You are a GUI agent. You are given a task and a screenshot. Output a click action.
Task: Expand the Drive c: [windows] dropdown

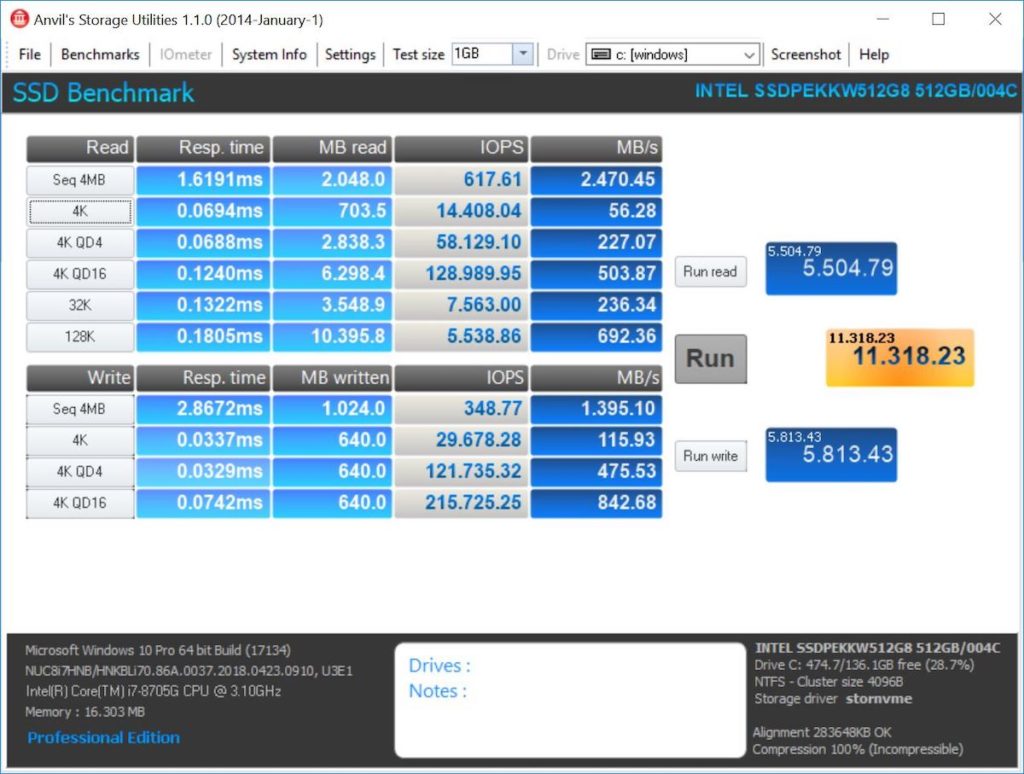coord(749,54)
